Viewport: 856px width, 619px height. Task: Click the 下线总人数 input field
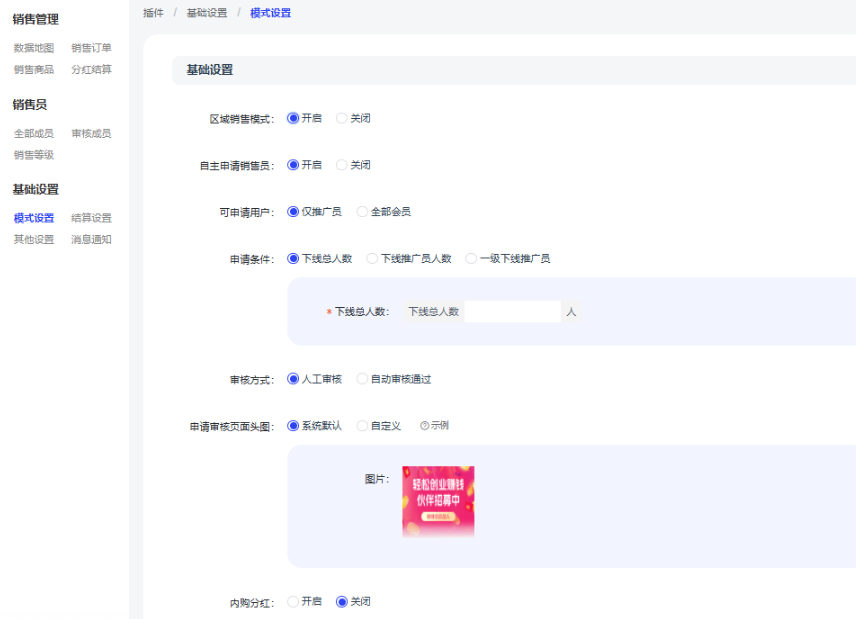pos(512,312)
